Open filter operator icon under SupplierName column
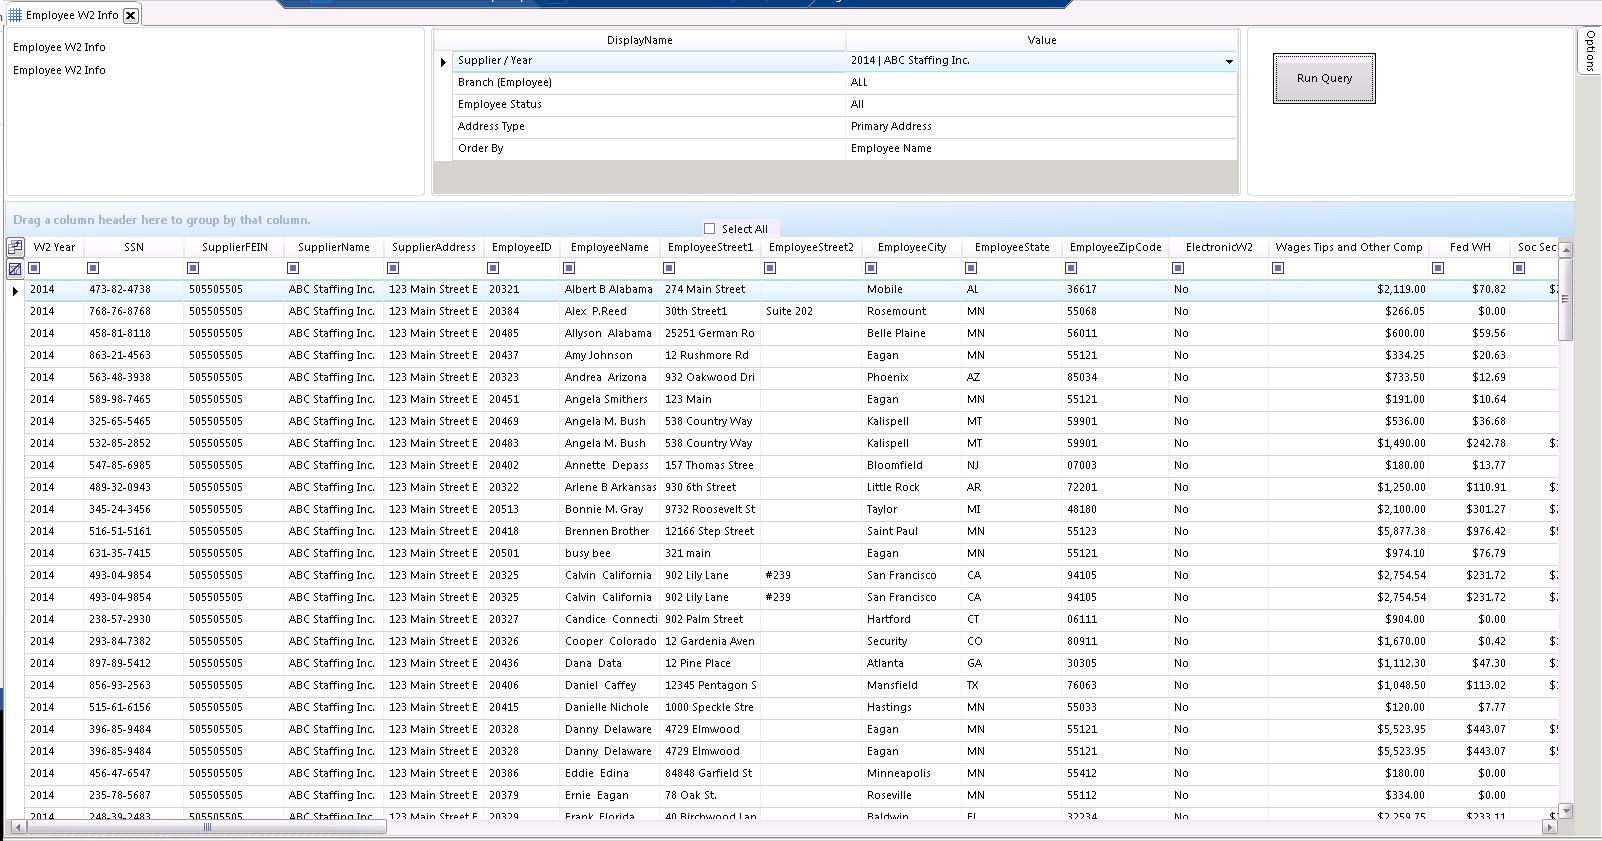 pos(293,268)
